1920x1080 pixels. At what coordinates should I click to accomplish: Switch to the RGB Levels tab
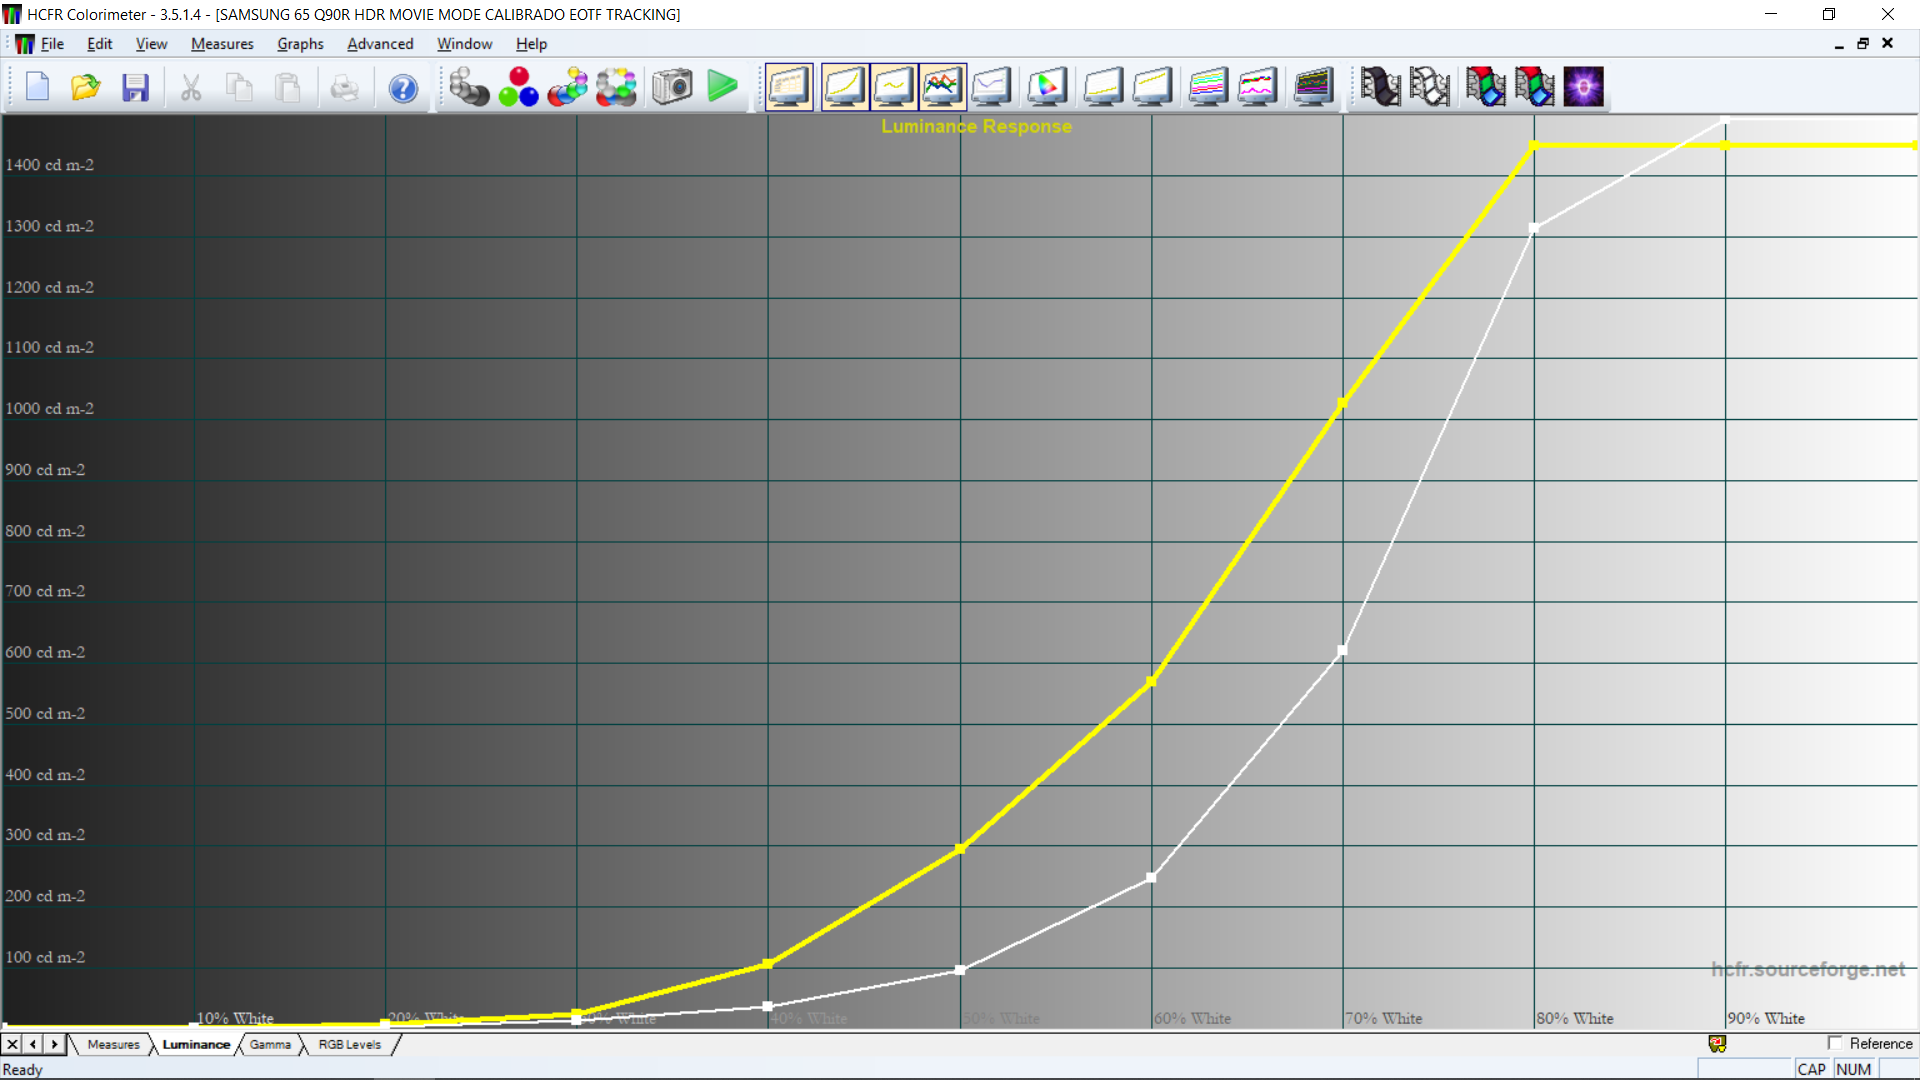349,1044
